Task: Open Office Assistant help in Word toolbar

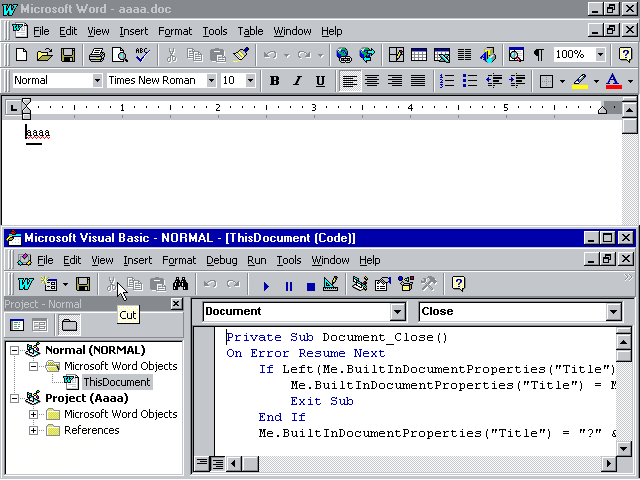Action: [x=625, y=55]
